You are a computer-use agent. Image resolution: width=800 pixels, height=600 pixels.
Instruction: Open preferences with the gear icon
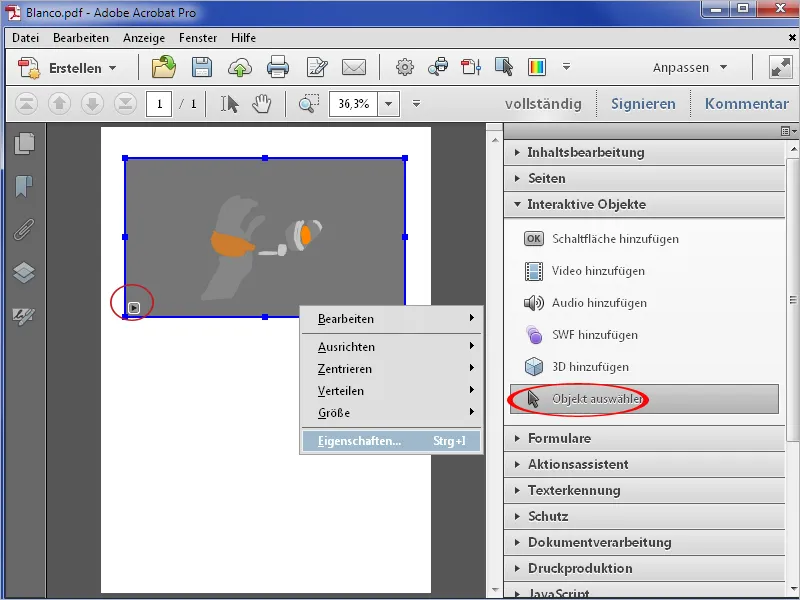pyautogui.click(x=405, y=67)
